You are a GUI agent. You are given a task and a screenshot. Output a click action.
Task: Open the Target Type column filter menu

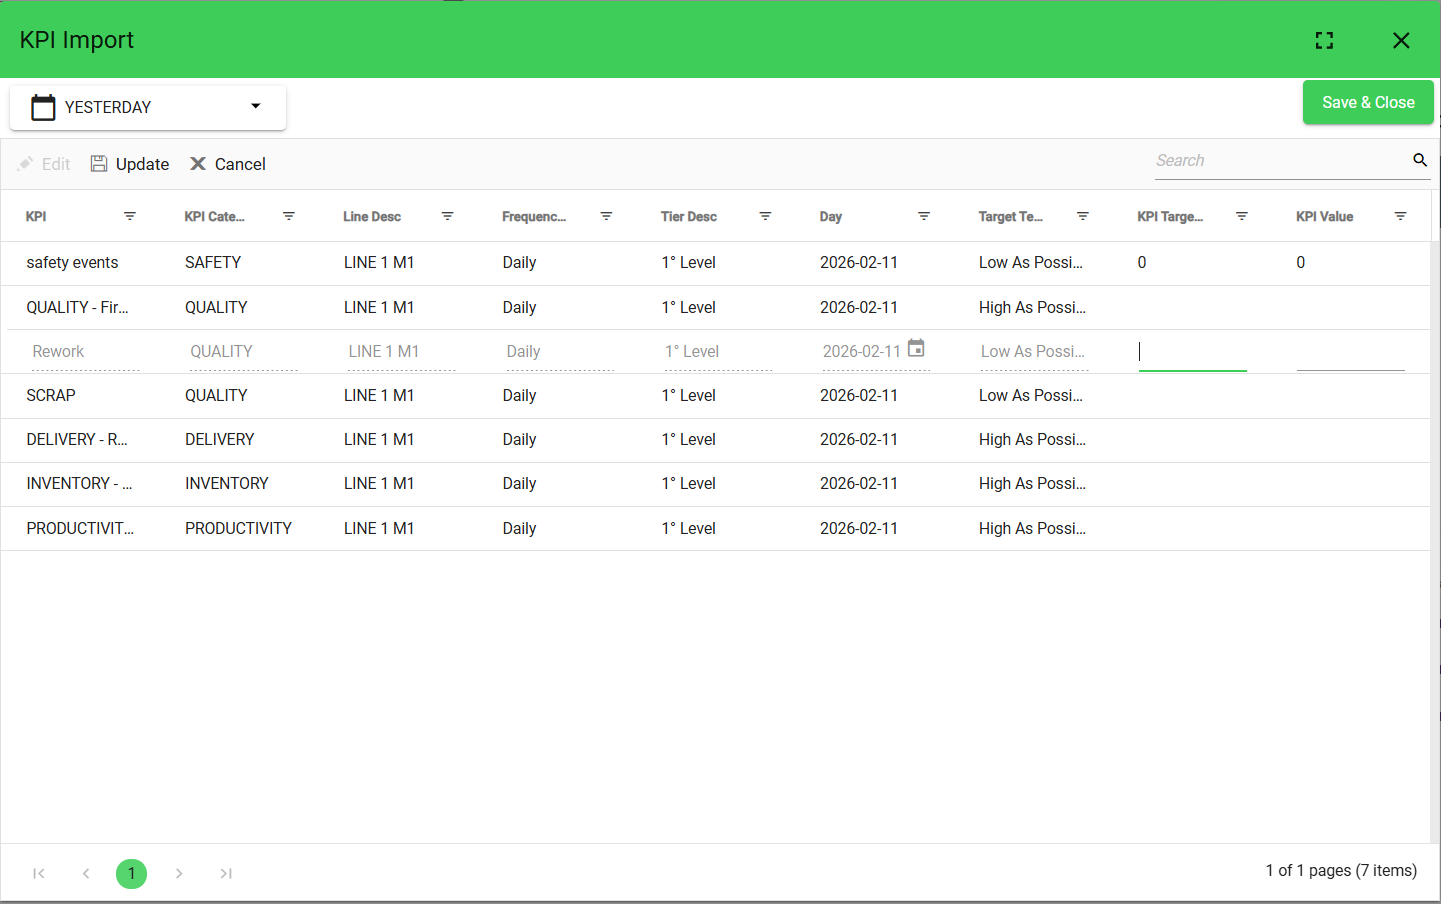click(1083, 216)
